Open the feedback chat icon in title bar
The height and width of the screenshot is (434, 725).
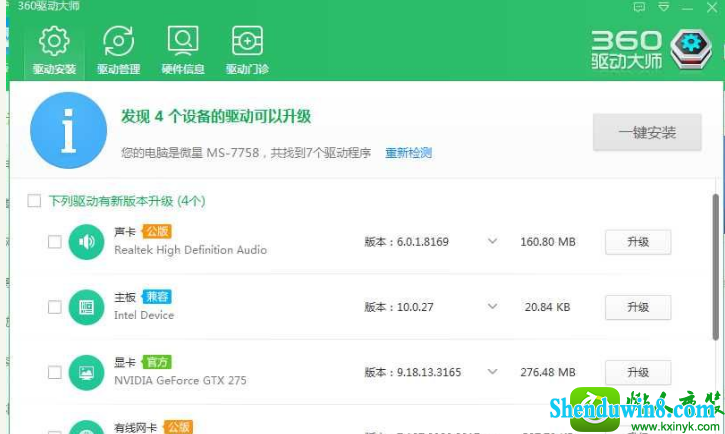(639, 7)
